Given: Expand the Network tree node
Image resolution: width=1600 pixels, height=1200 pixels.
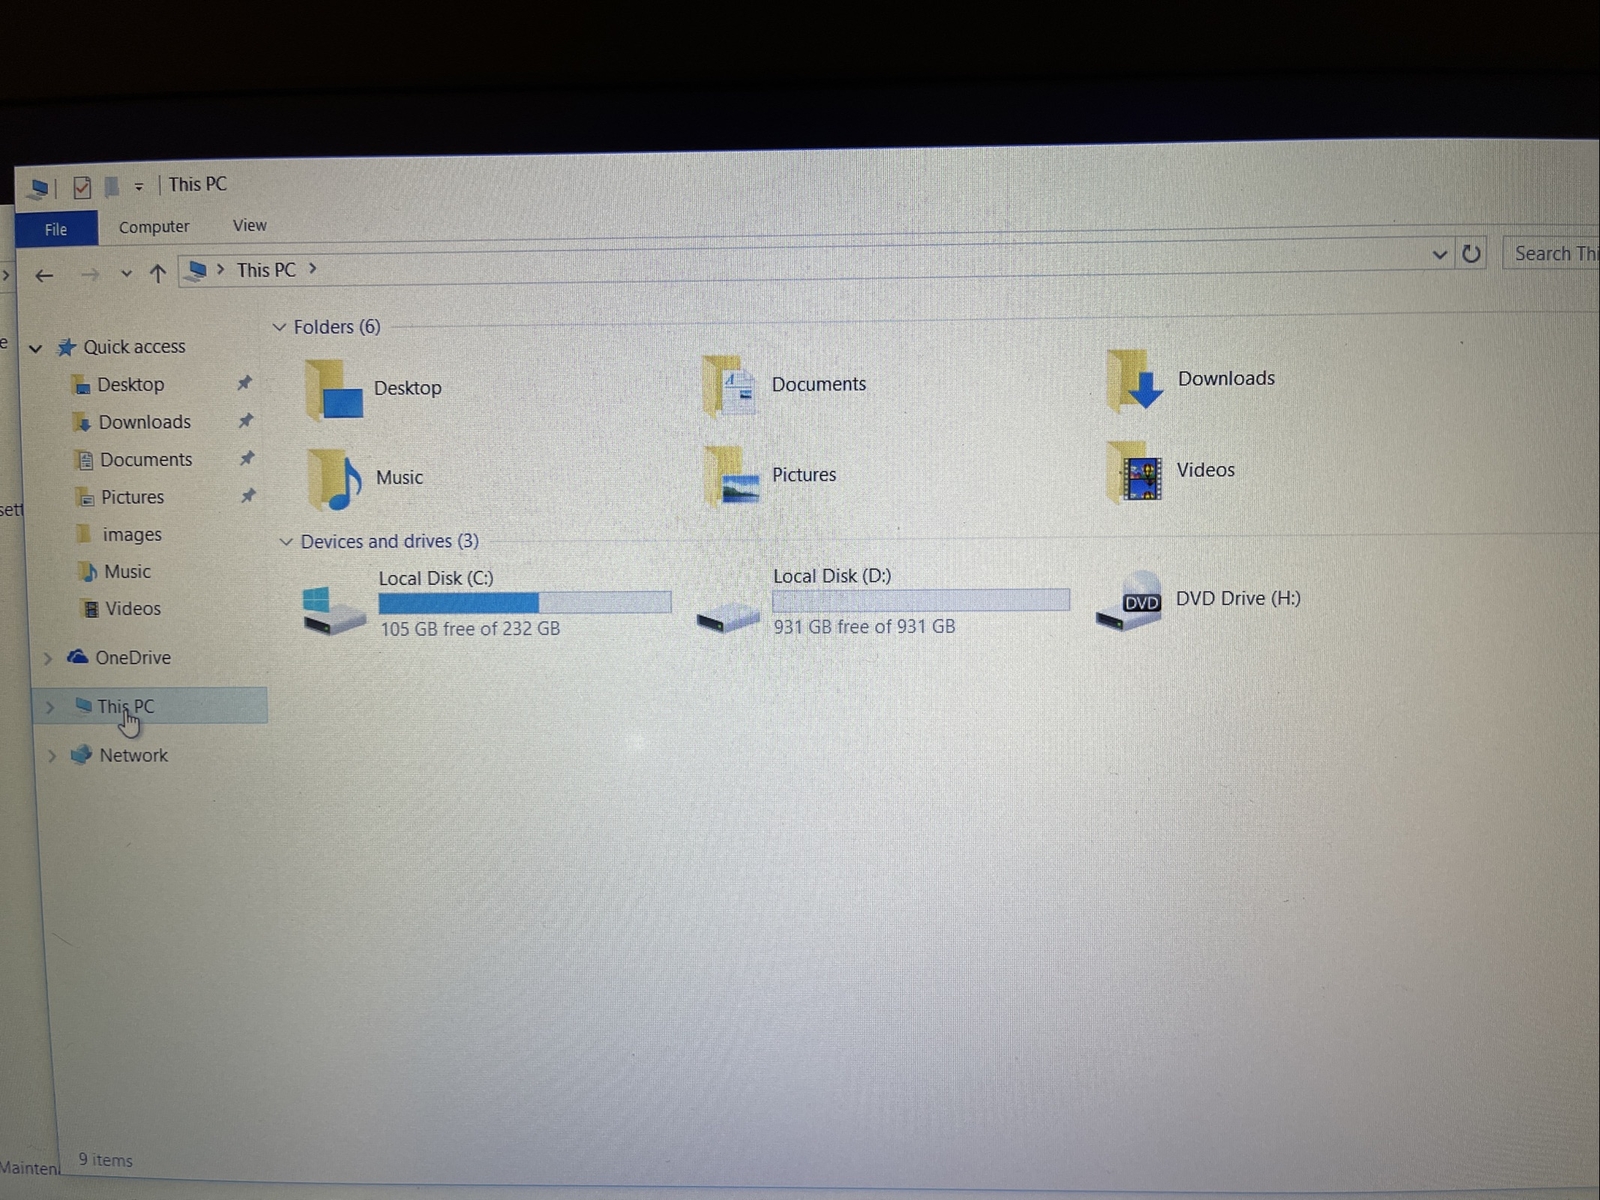Looking at the screenshot, I should pos(52,756).
